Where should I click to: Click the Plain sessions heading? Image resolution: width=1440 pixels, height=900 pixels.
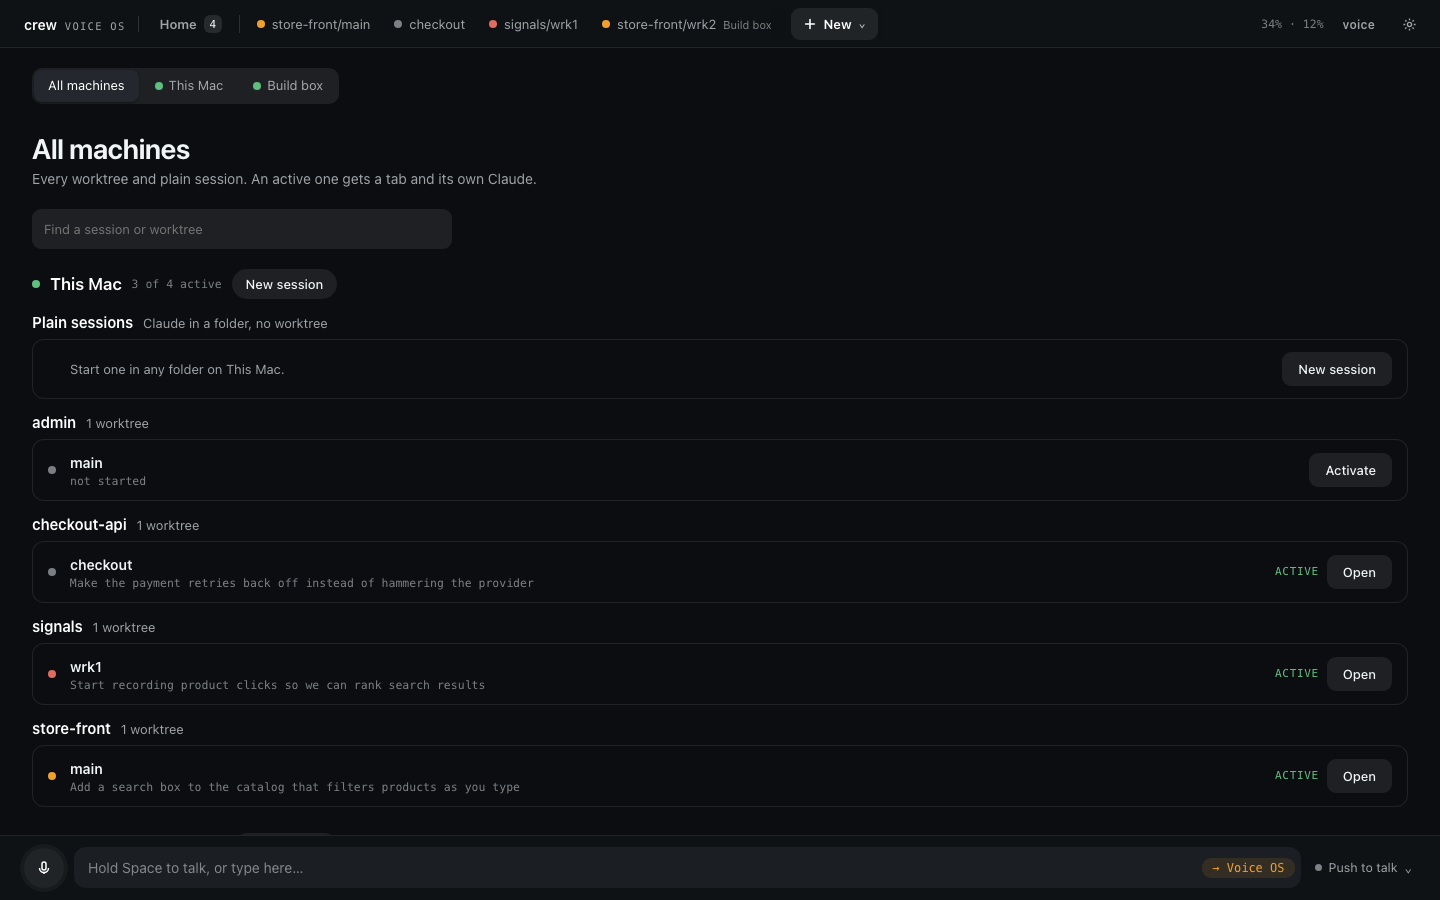pos(82,322)
